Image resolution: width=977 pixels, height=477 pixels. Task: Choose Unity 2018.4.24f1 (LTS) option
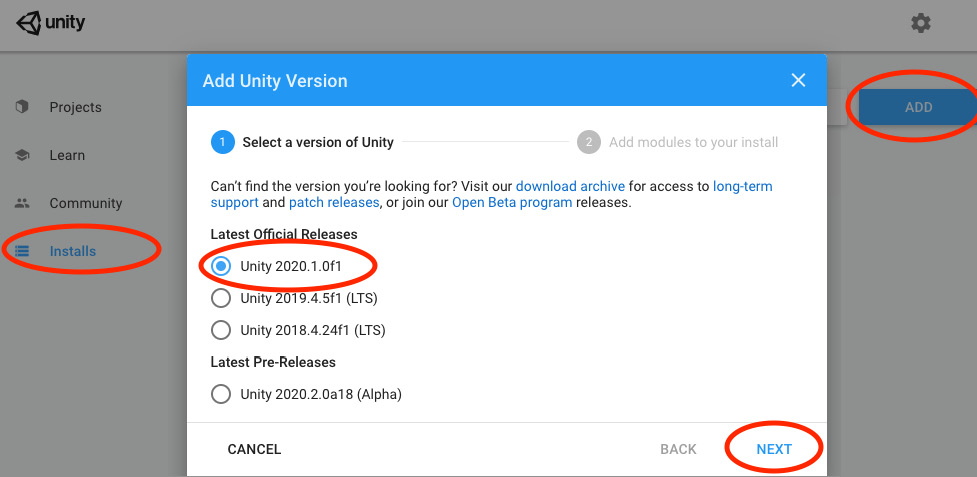pos(222,330)
